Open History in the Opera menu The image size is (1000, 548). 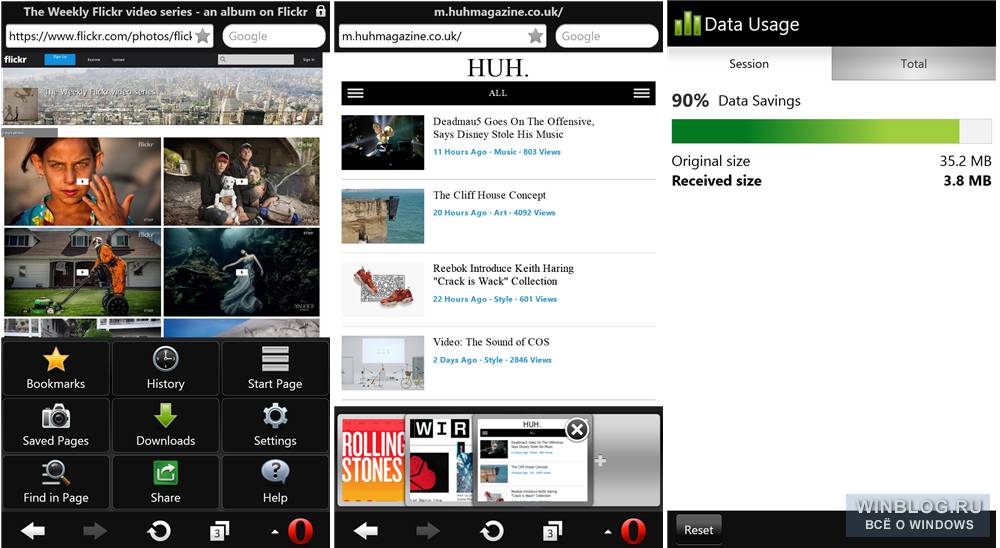coord(165,368)
